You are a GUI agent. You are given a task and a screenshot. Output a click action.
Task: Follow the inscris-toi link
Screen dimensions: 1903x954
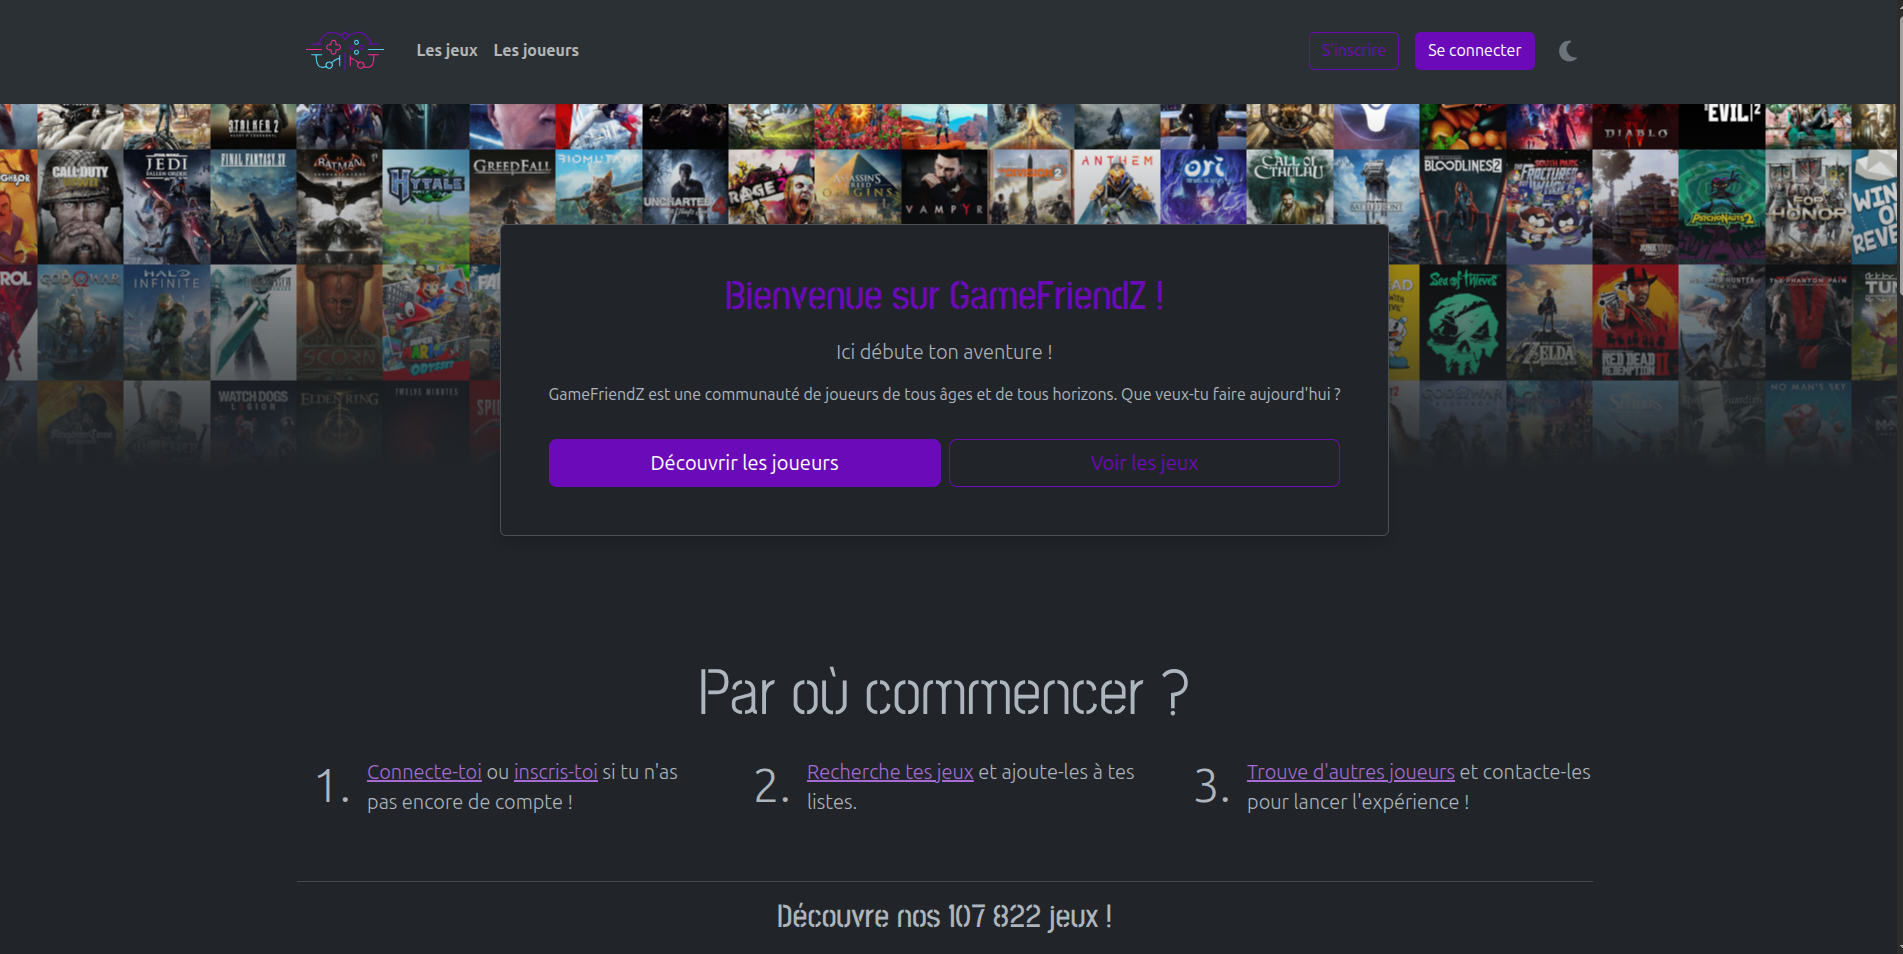point(555,772)
